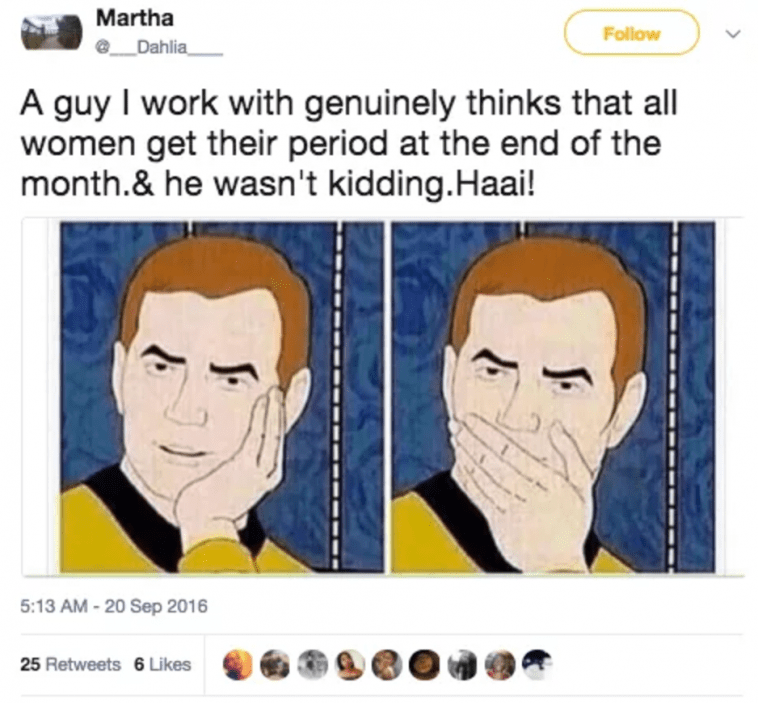Screen dimensions: 758x703
Task: Open the image of man covering his mouth
Action: coord(553,396)
